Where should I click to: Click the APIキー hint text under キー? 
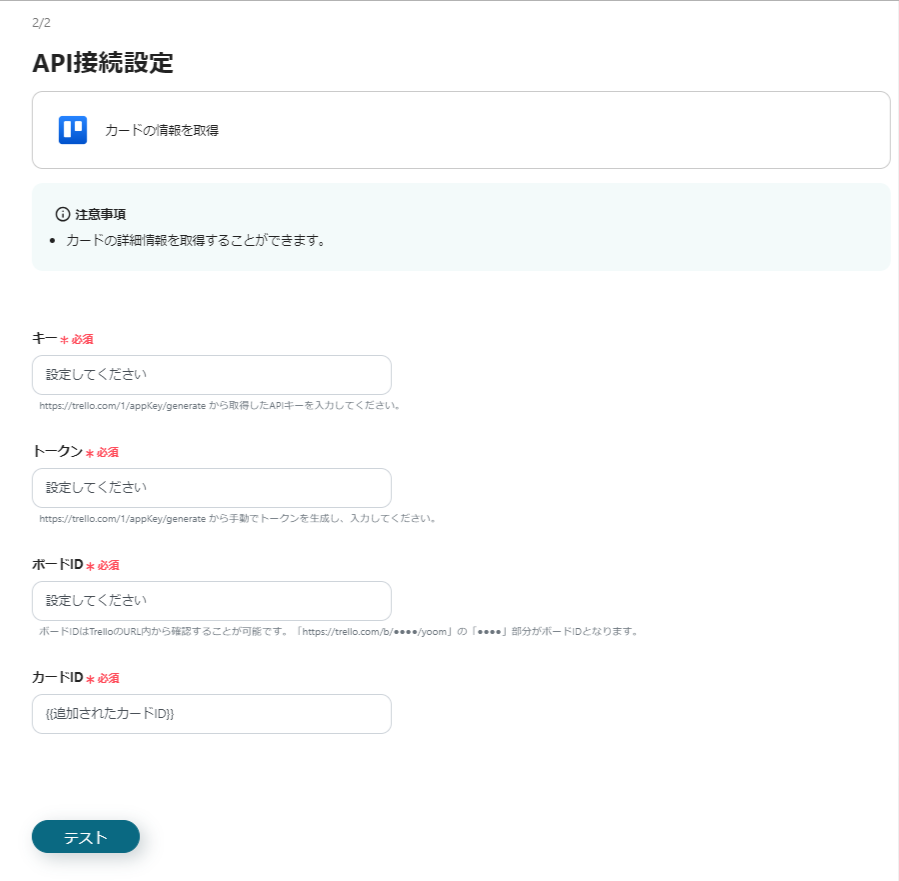[x=220, y=405]
